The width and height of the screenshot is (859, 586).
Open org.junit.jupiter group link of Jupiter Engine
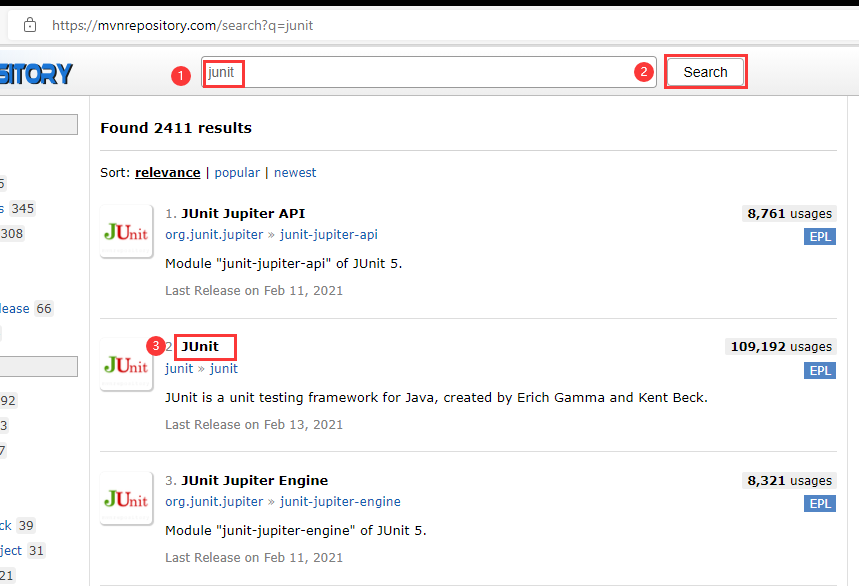click(214, 502)
